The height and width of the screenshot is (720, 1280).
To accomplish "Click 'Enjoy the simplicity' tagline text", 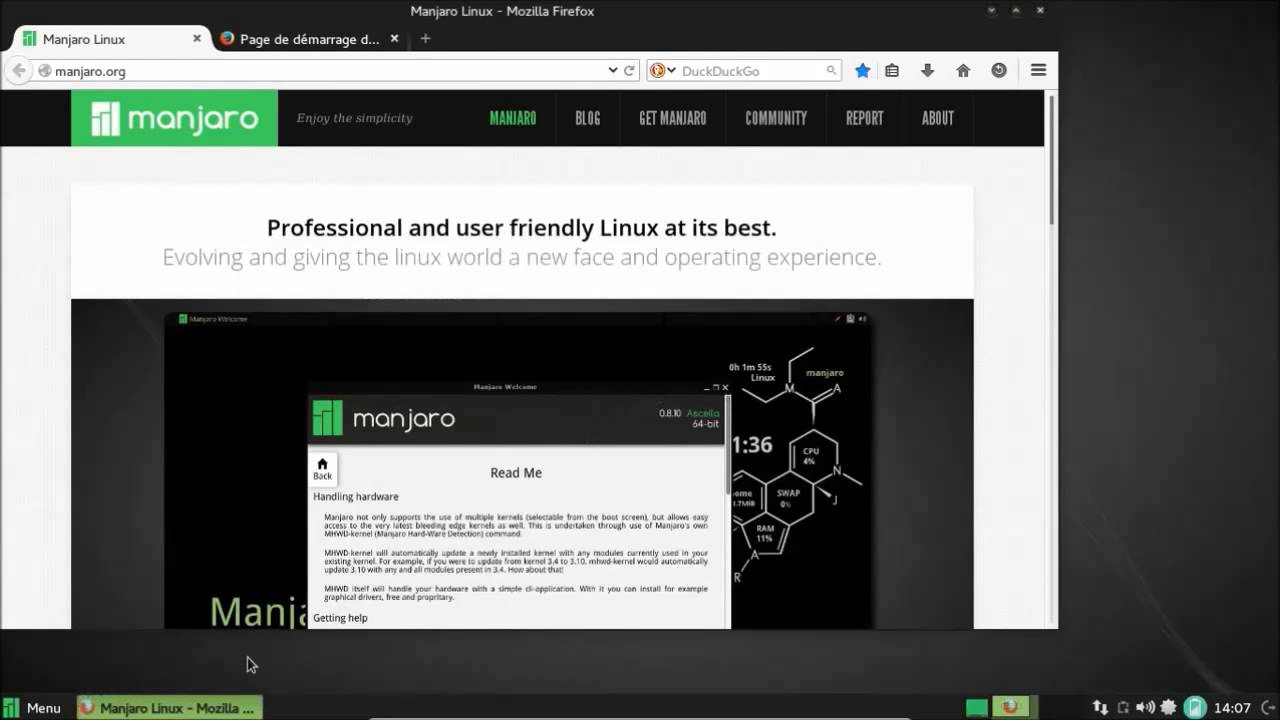I will tap(354, 118).
